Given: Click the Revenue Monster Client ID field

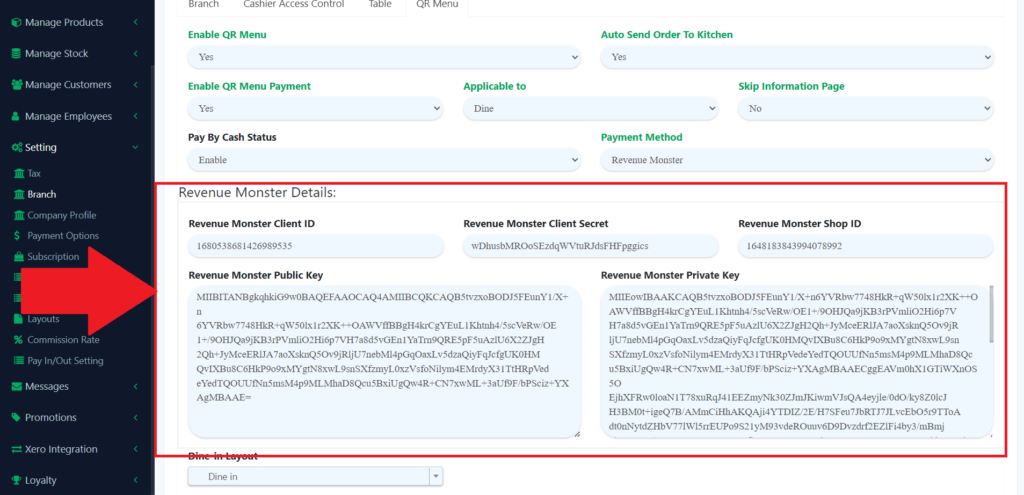Looking at the screenshot, I should pyautogui.click(x=315, y=246).
